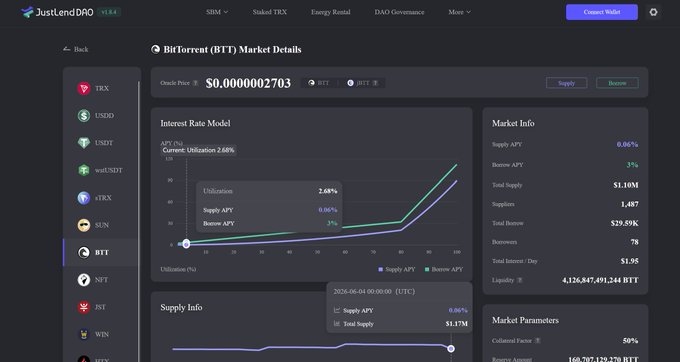Select the wstUSDT token icon

[84, 170]
